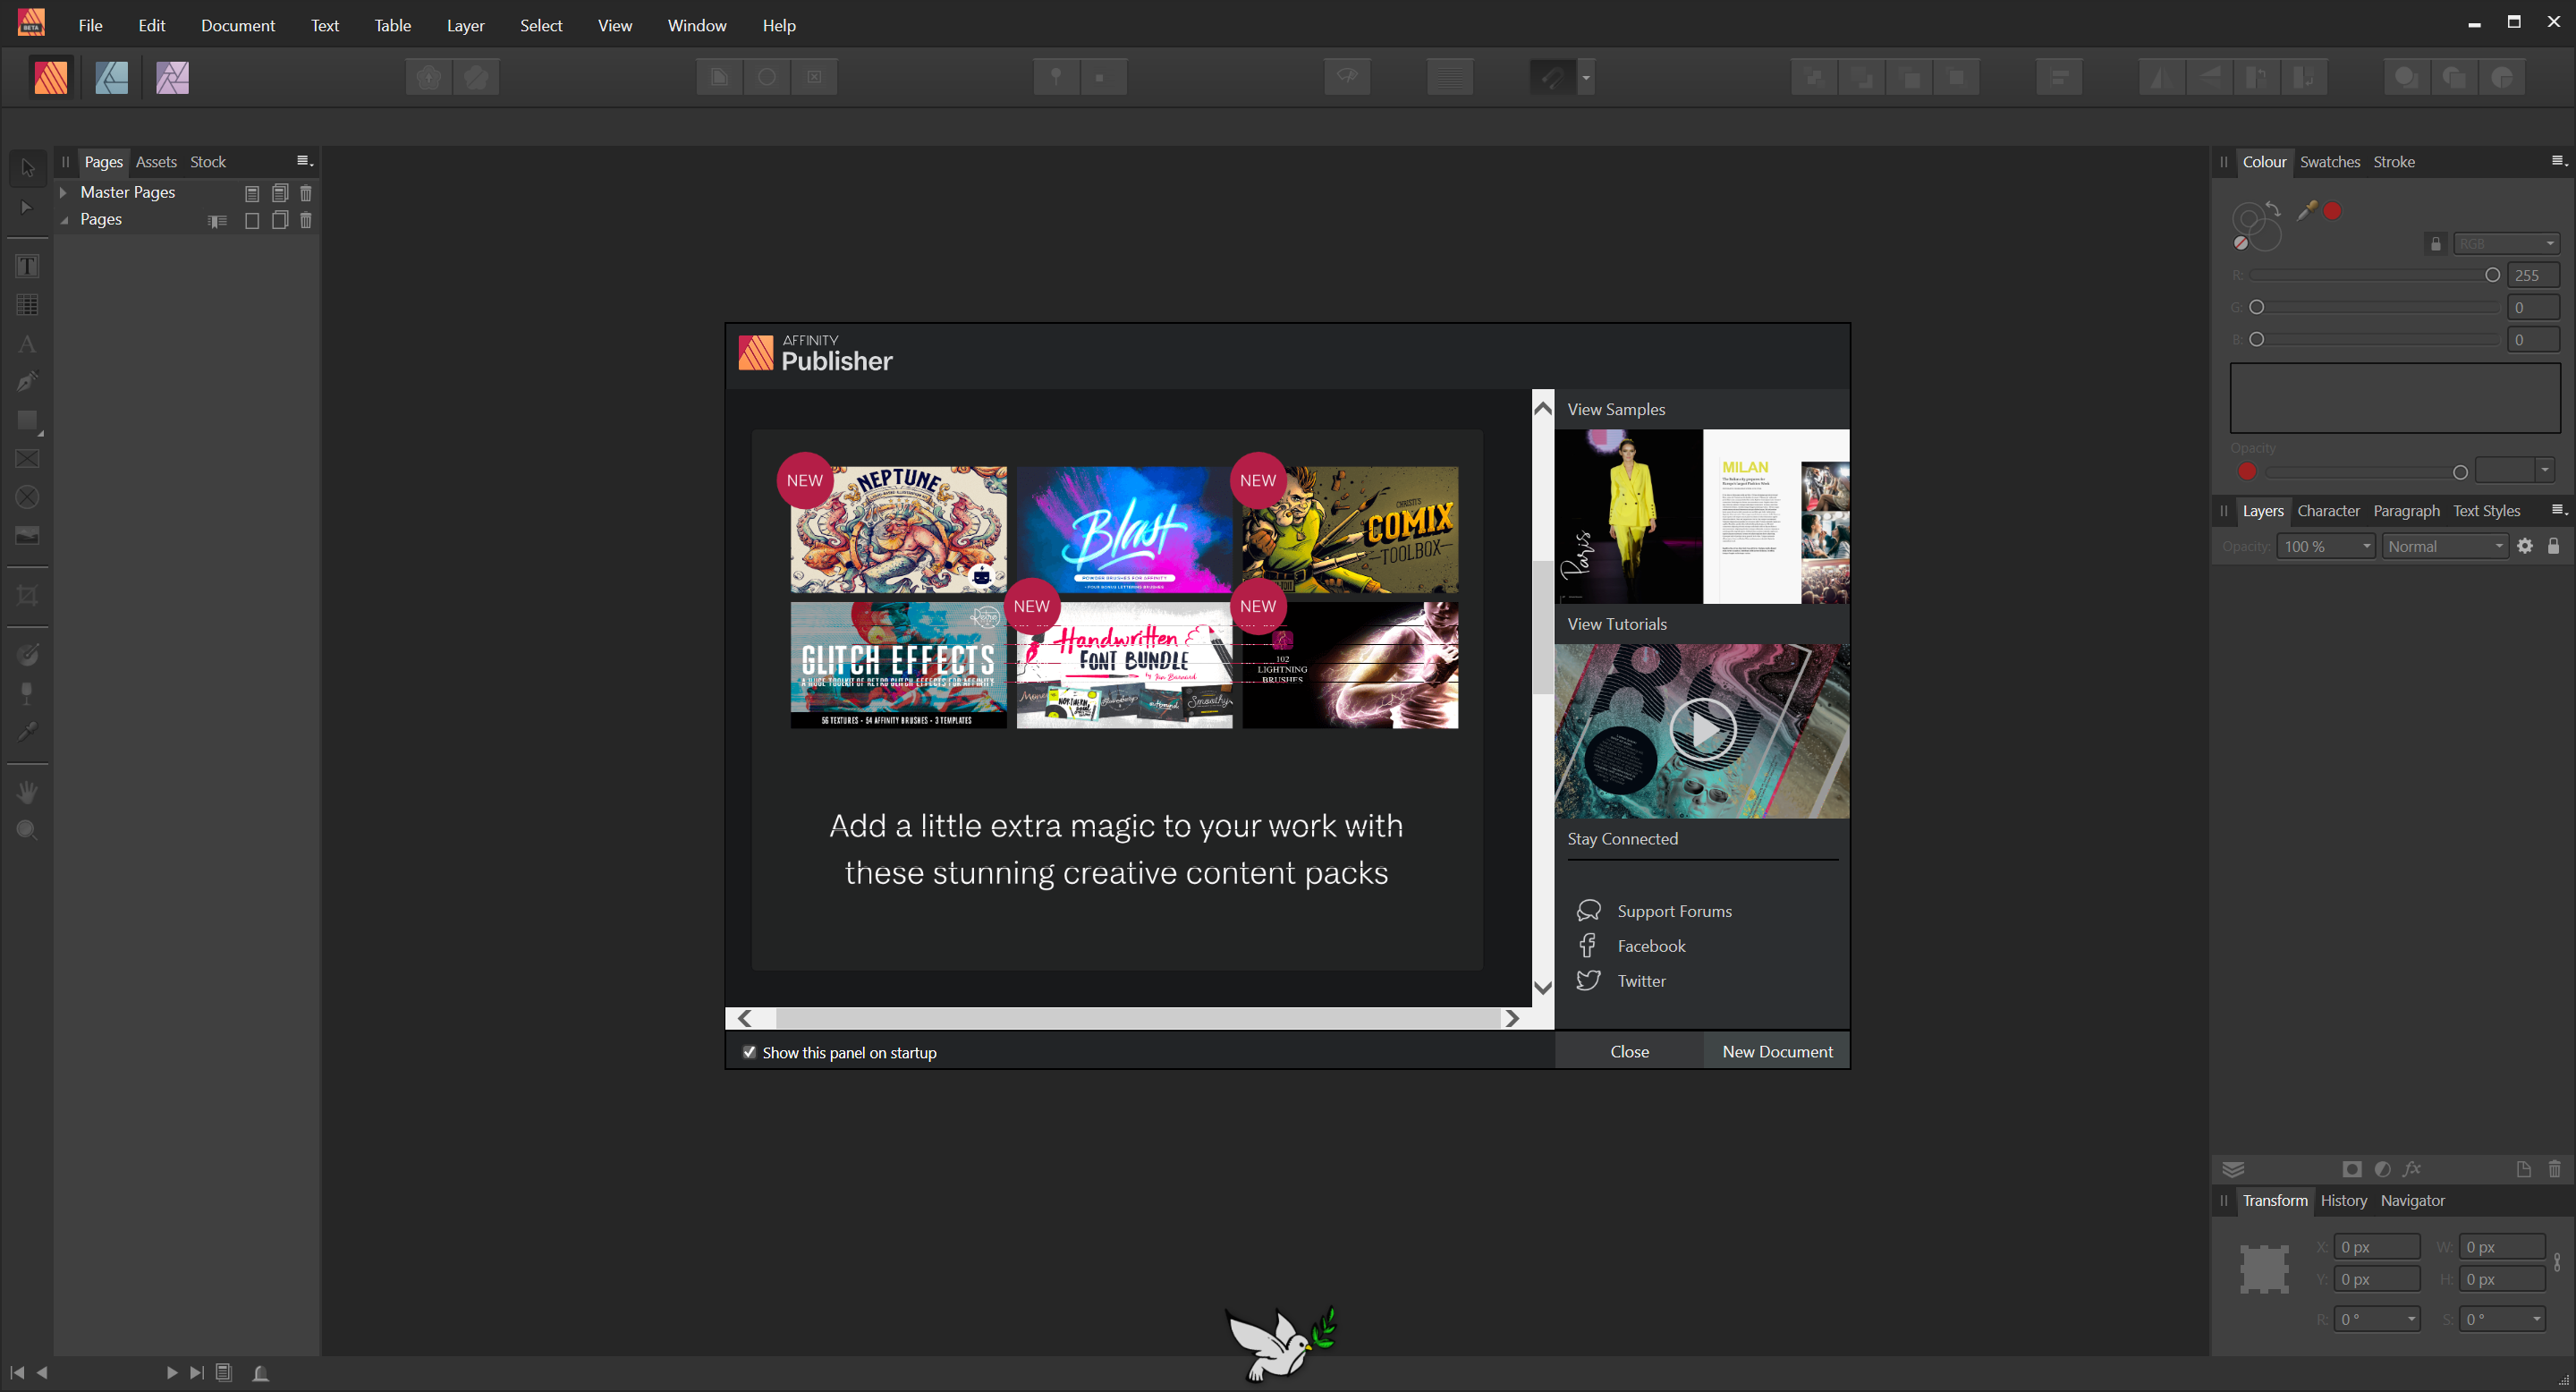The width and height of the screenshot is (2576, 1392).
Task: Select the Zoom magnifier tool
Action: pyautogui.click(x=27, y=830)
